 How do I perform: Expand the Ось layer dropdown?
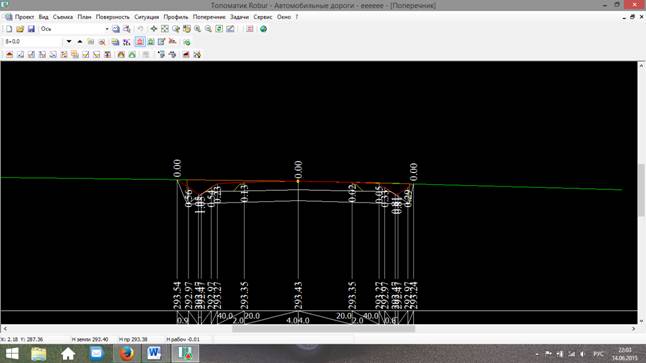(107, 29)
